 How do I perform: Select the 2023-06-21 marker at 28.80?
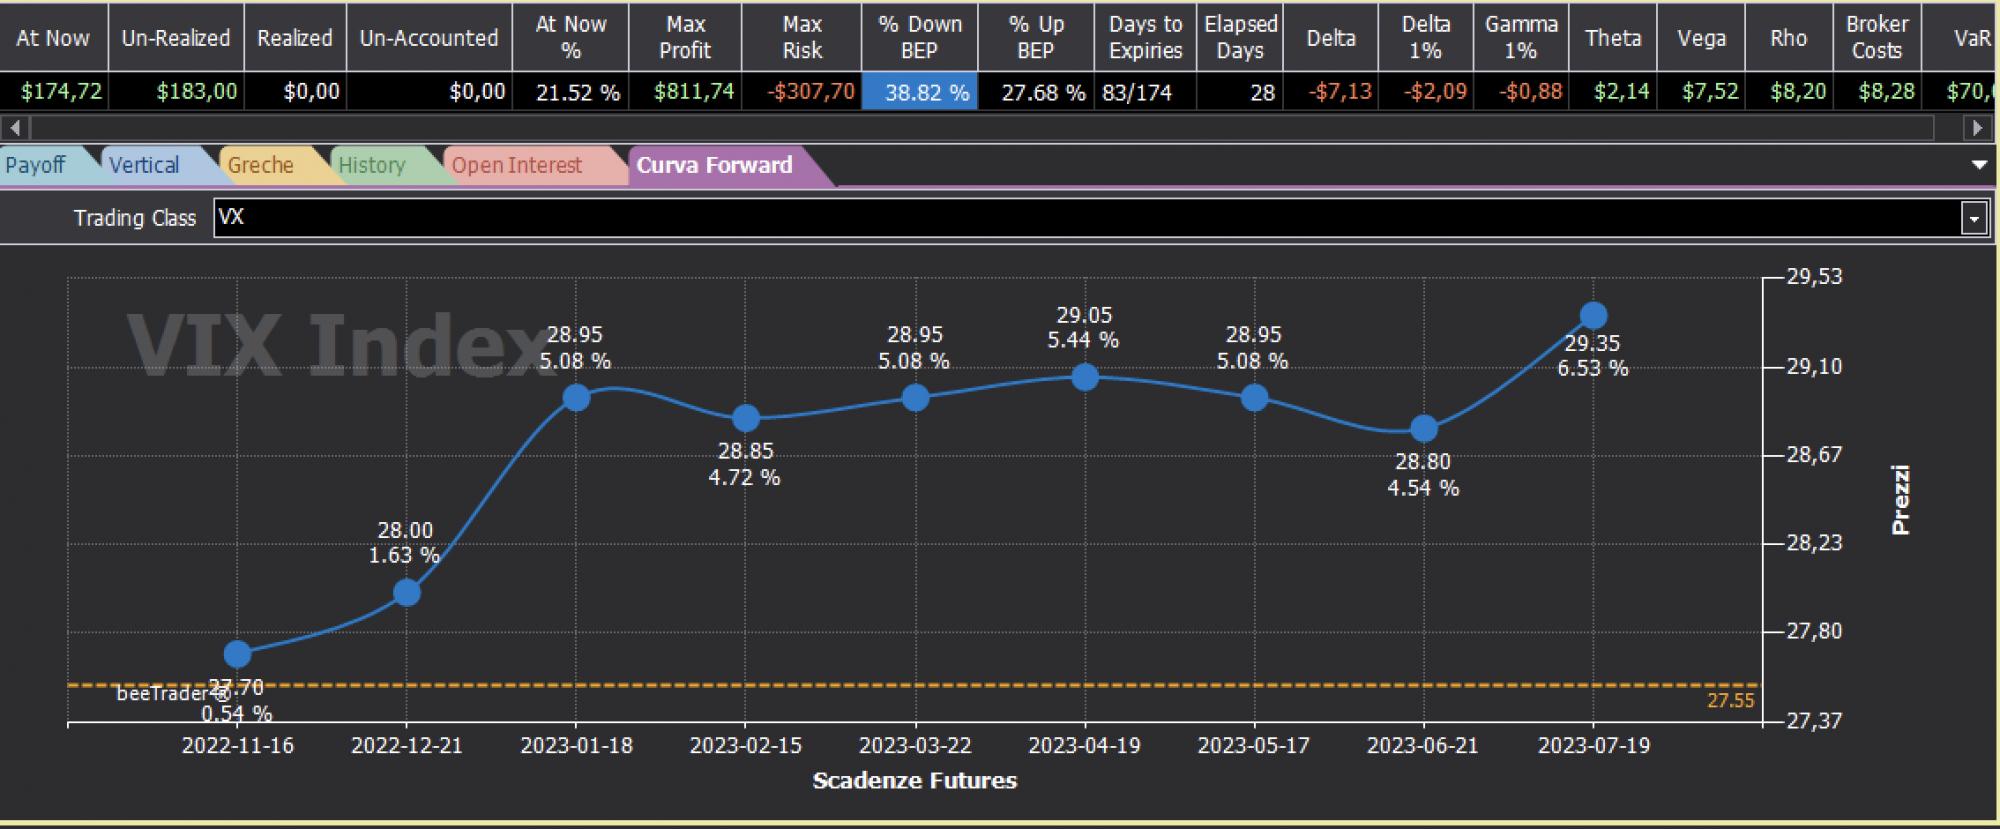tap(1424, 429)
